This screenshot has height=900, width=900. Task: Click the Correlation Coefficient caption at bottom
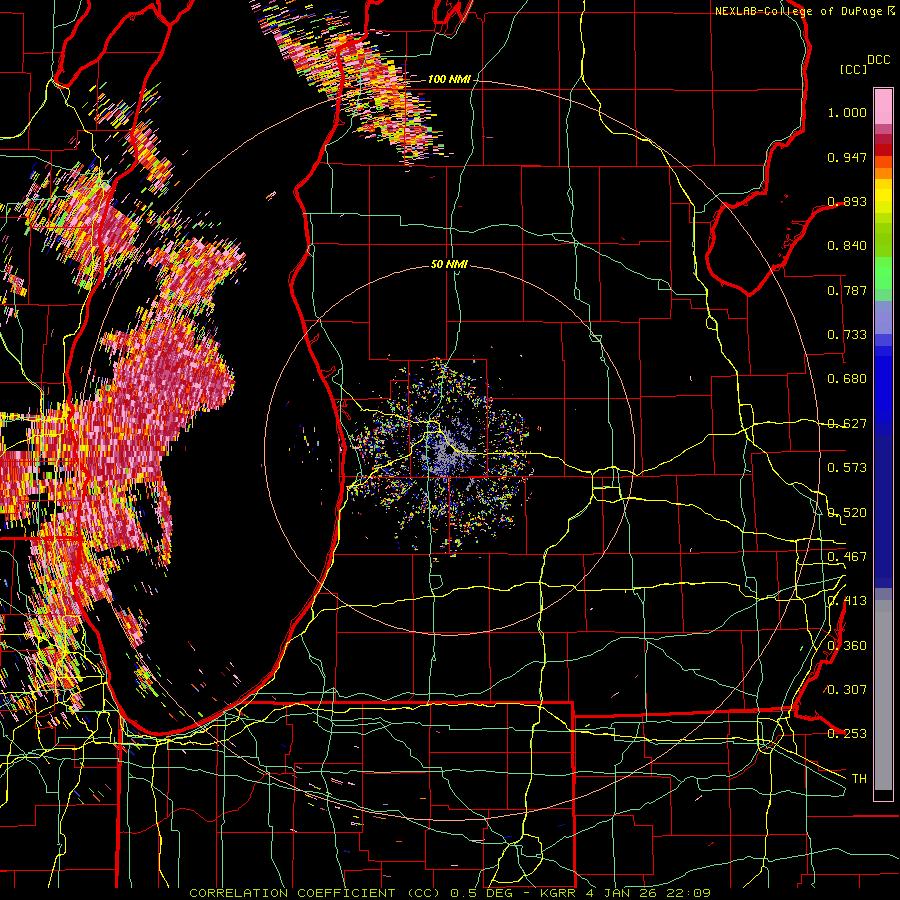click(450, 893)
